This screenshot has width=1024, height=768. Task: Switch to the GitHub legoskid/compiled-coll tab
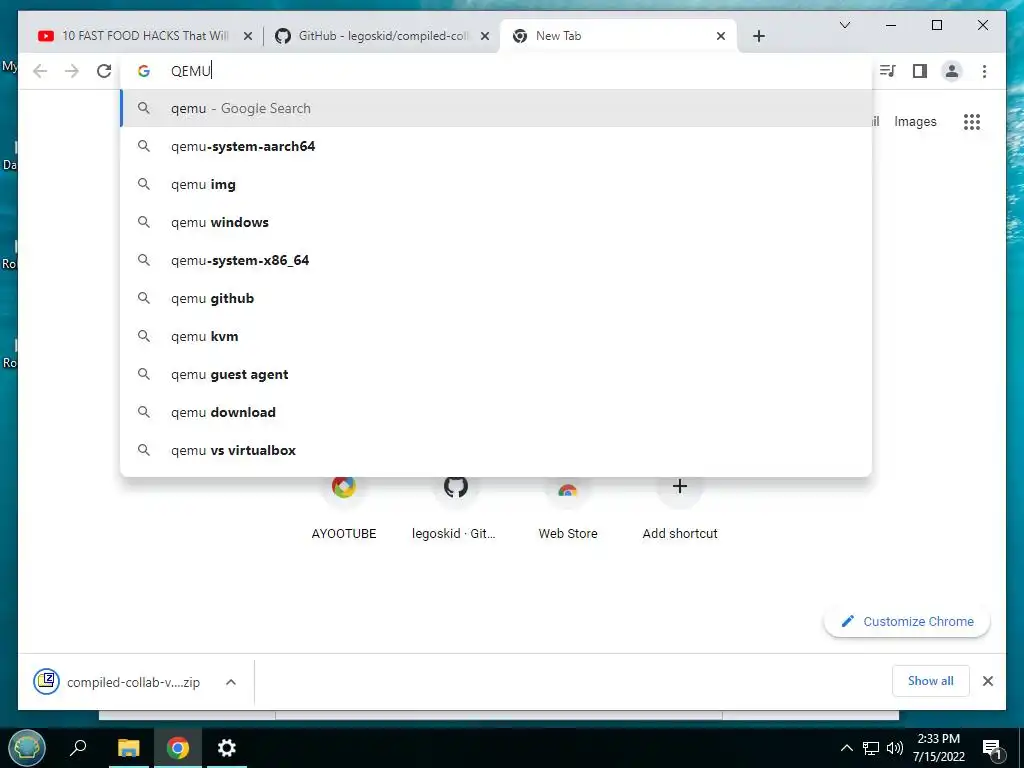(x=382, y=36)
